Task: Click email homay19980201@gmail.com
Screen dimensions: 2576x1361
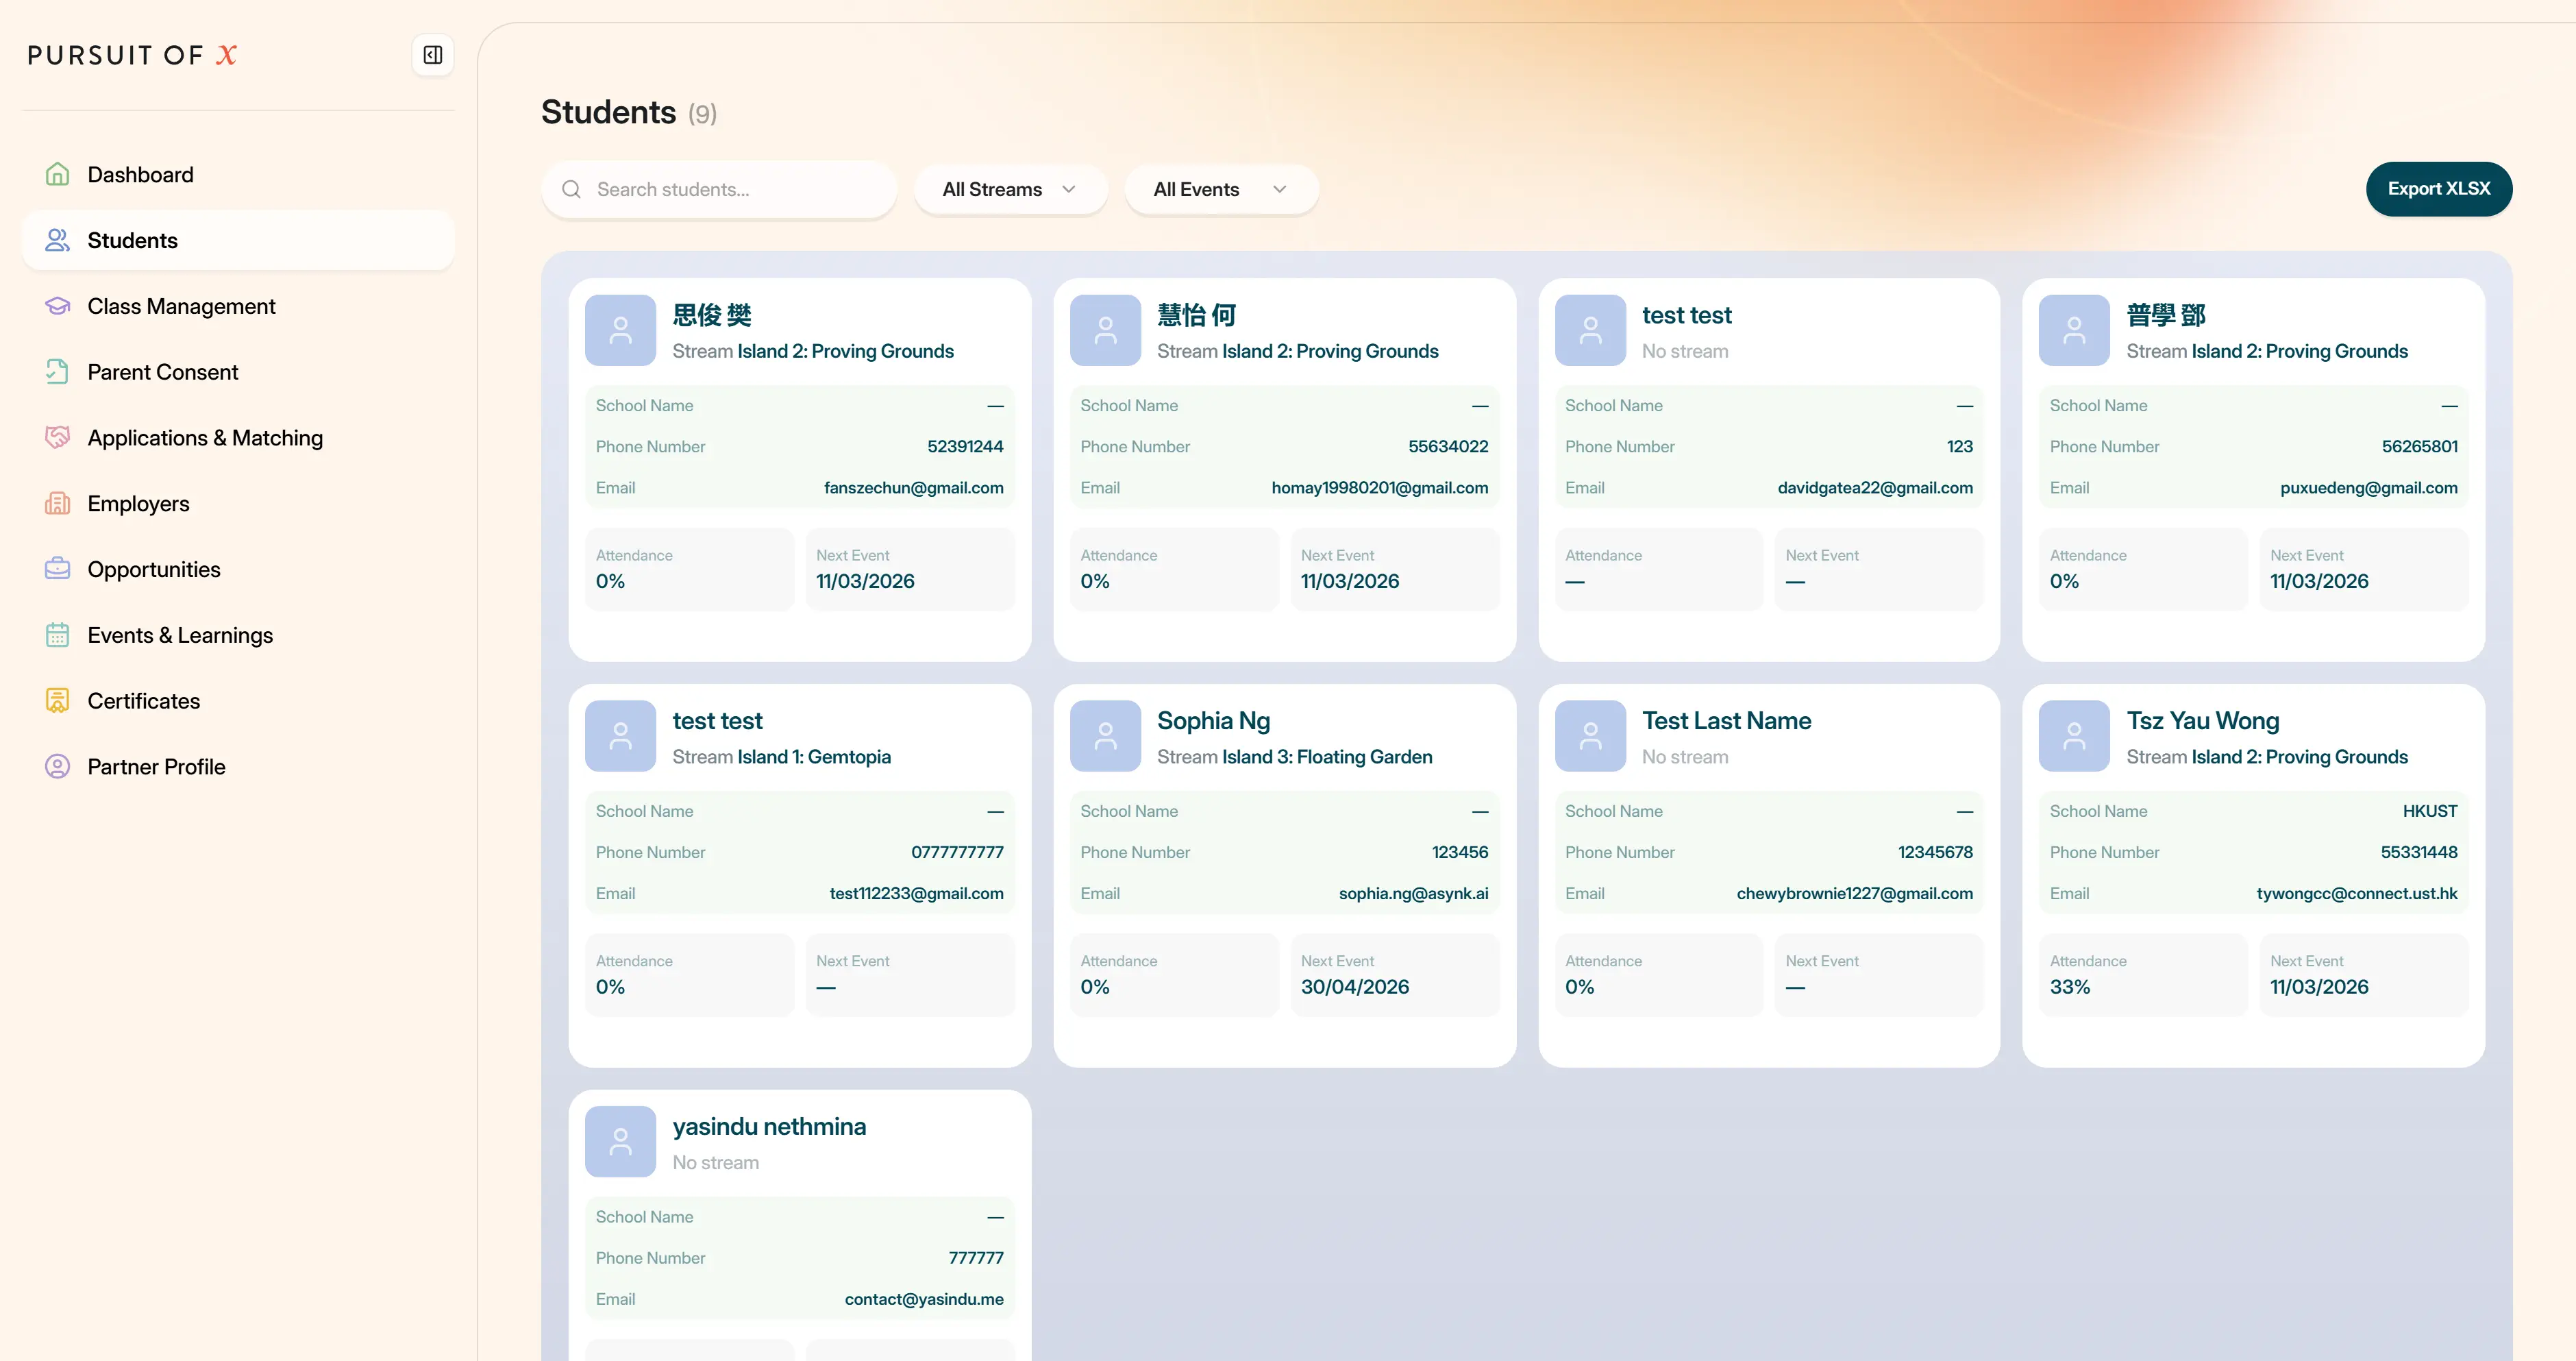Action: (1379, 488)
